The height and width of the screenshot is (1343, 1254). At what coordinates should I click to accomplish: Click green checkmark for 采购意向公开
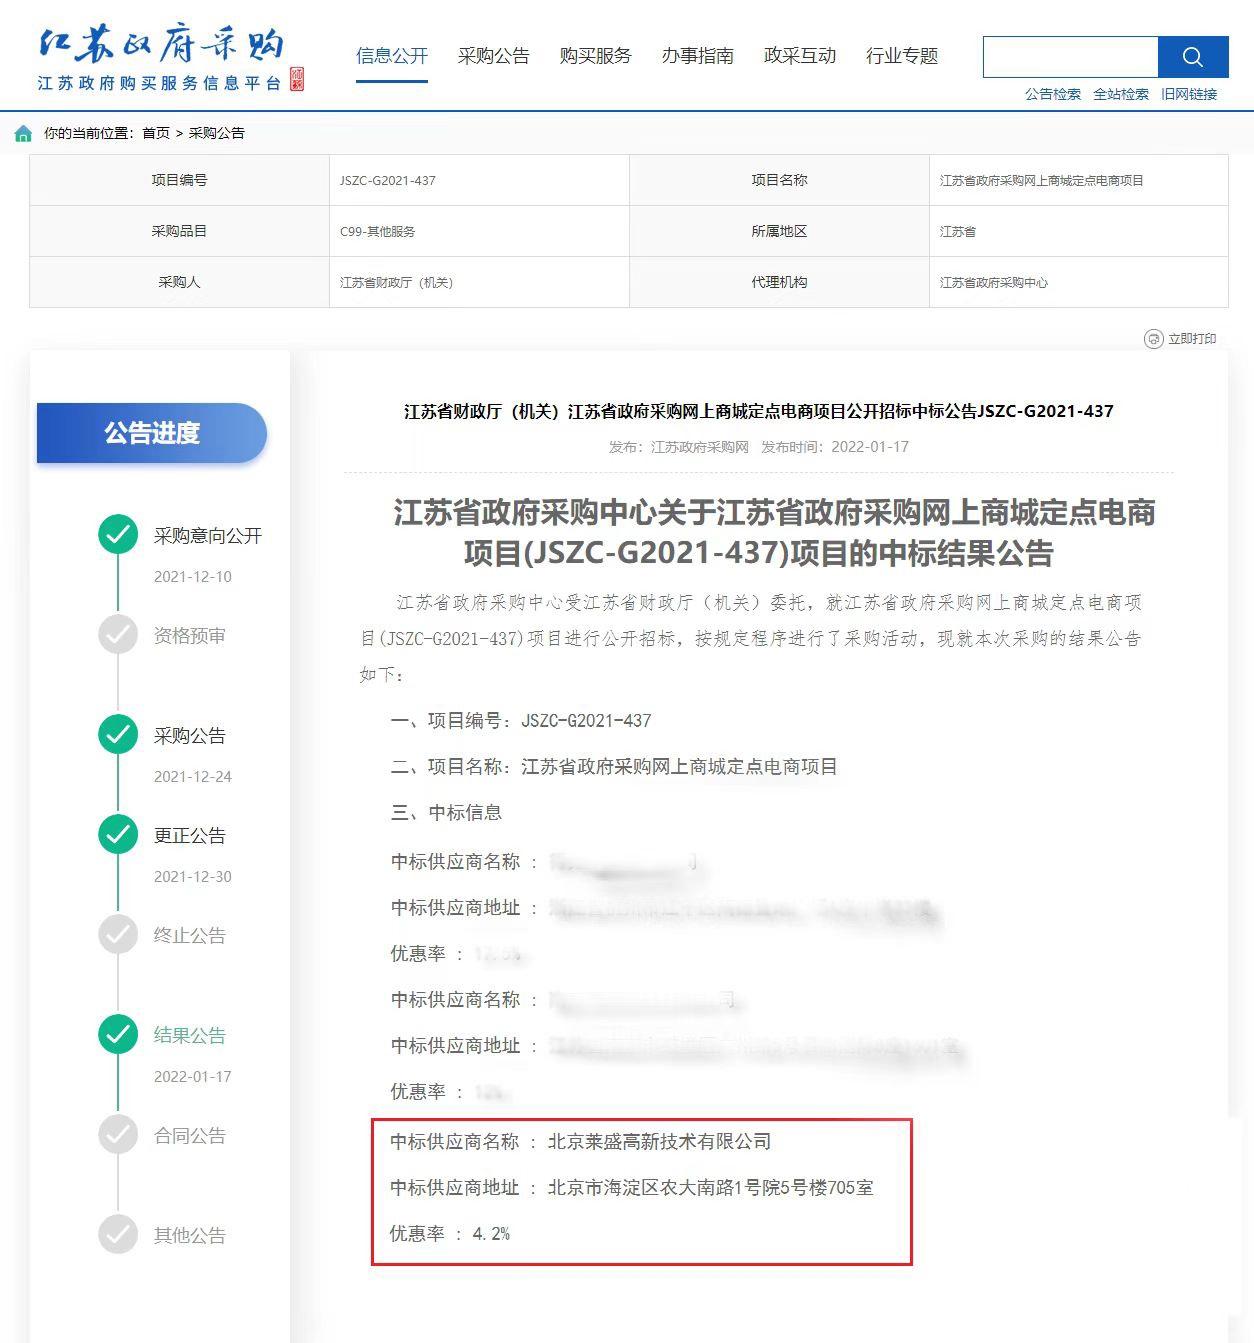pyautogui.click(x=118, y=535)
